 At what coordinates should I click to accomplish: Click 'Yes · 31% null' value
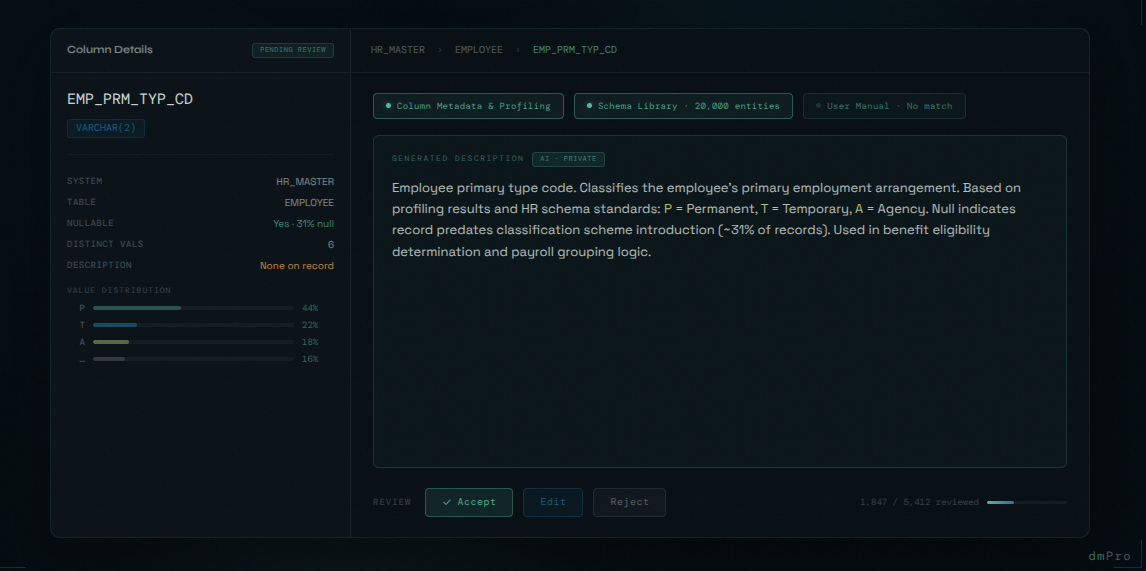[x=303, y=224]
